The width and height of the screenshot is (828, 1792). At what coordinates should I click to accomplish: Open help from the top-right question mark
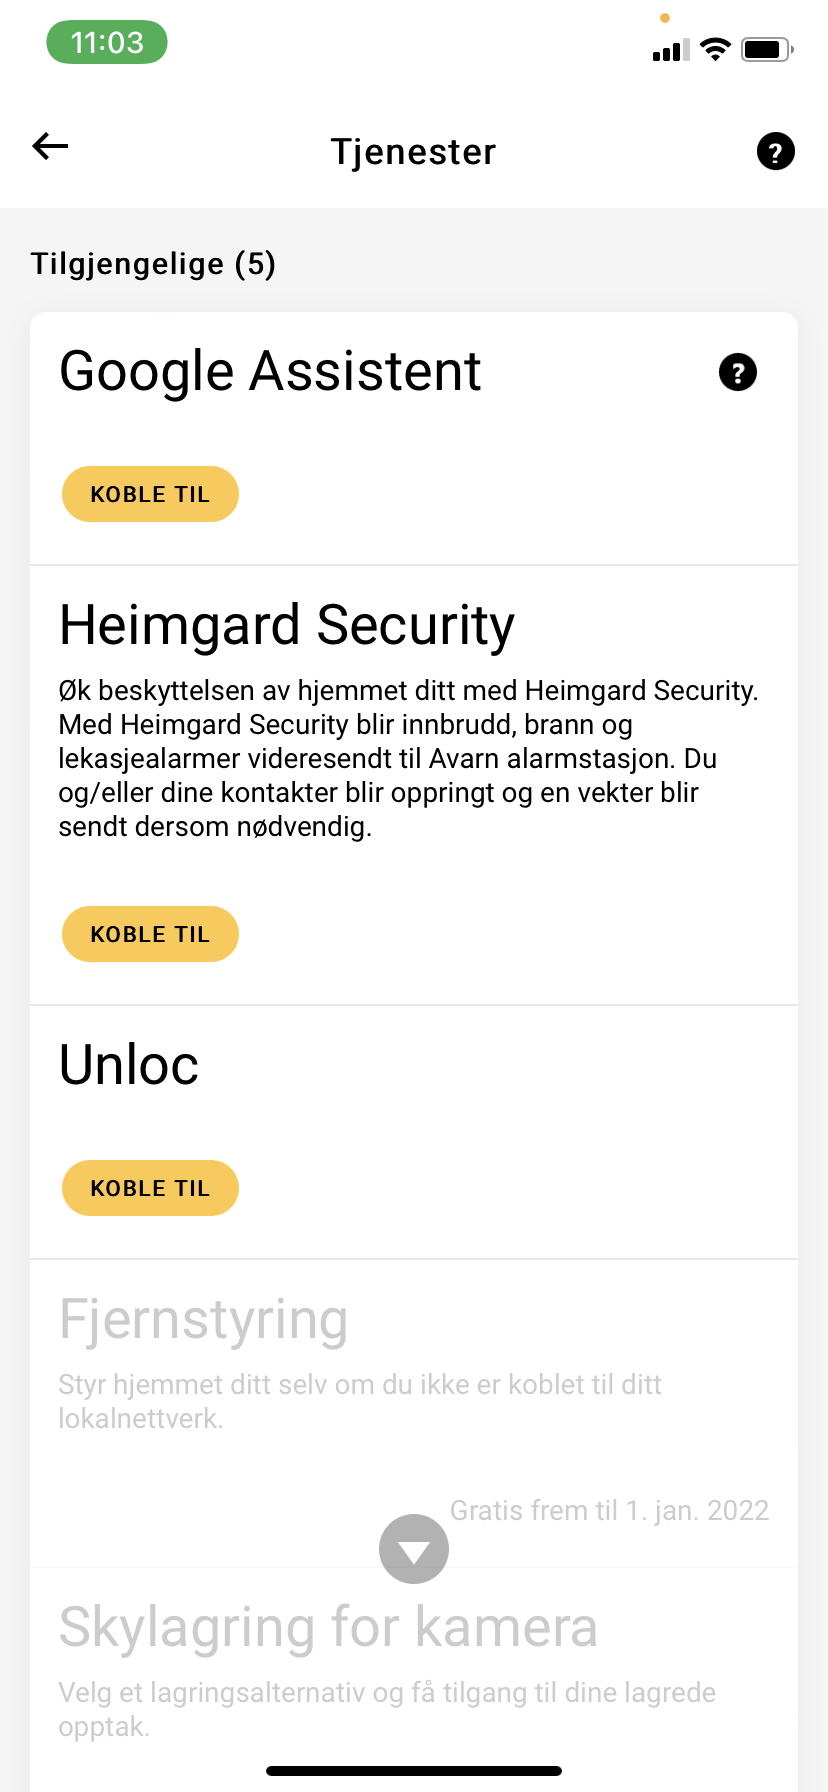(775, 152)
